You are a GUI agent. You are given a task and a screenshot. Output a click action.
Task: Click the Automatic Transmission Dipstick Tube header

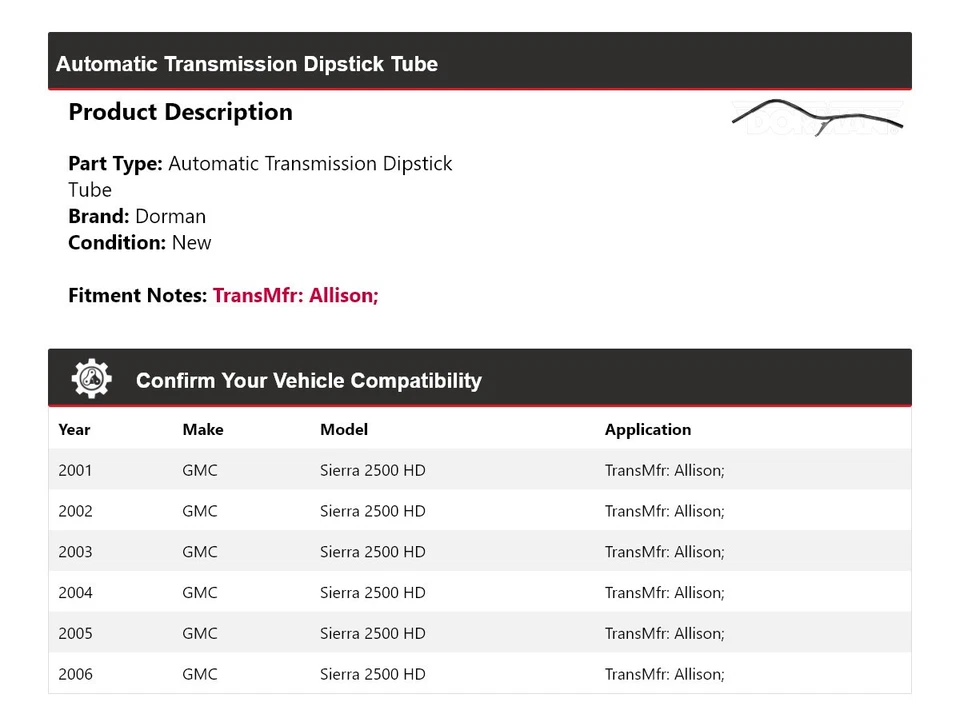247,64
